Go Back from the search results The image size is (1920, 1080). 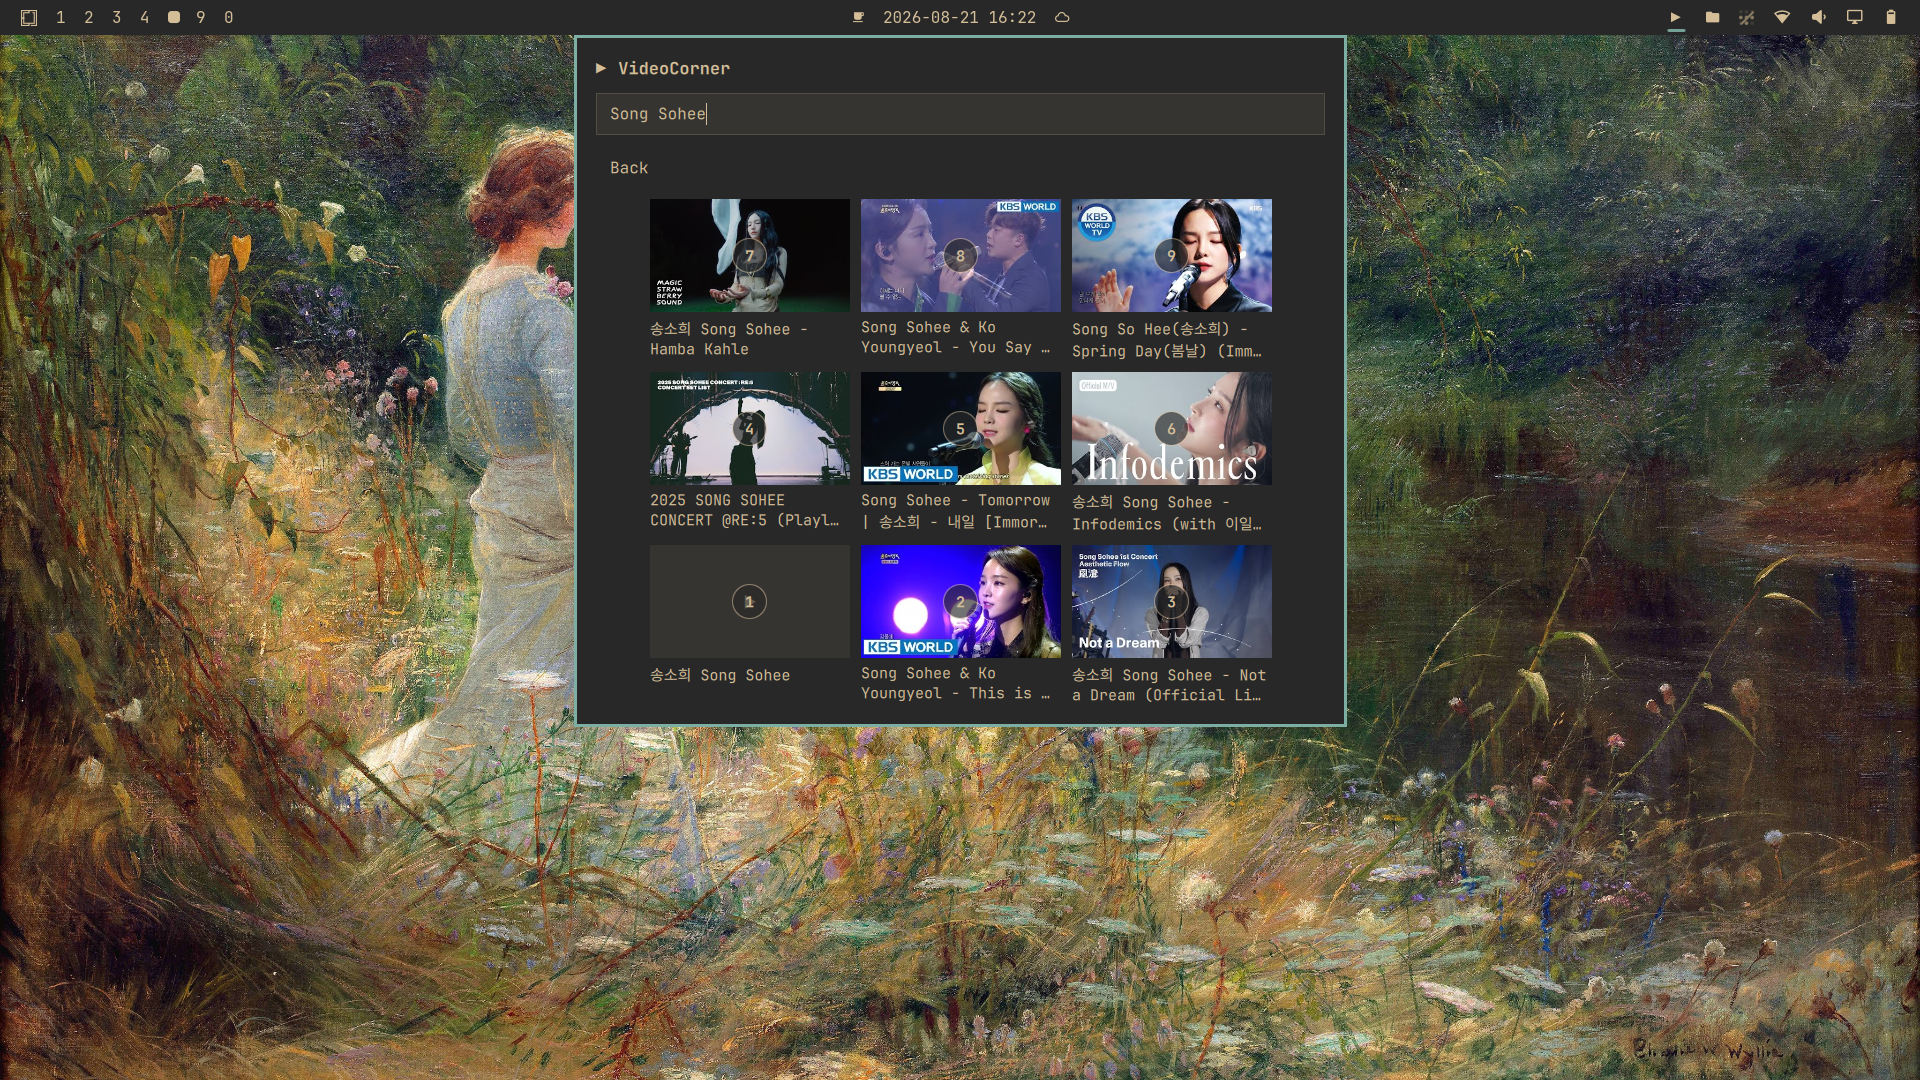click(x=629, y=168)
